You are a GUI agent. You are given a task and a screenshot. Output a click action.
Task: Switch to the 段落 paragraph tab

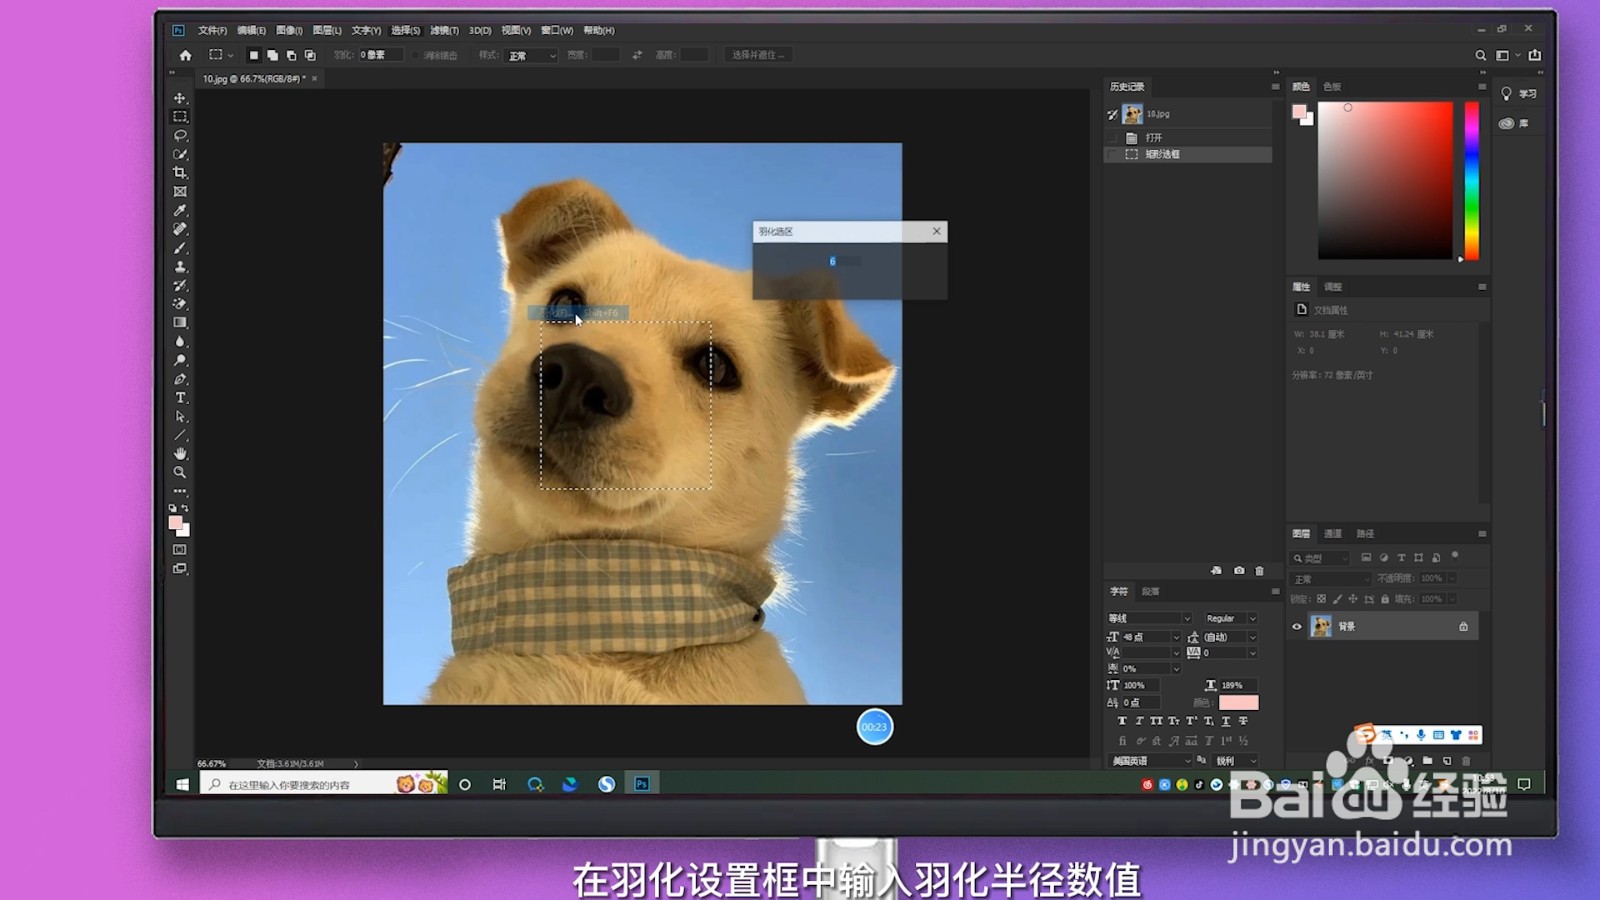point(1151,592)
